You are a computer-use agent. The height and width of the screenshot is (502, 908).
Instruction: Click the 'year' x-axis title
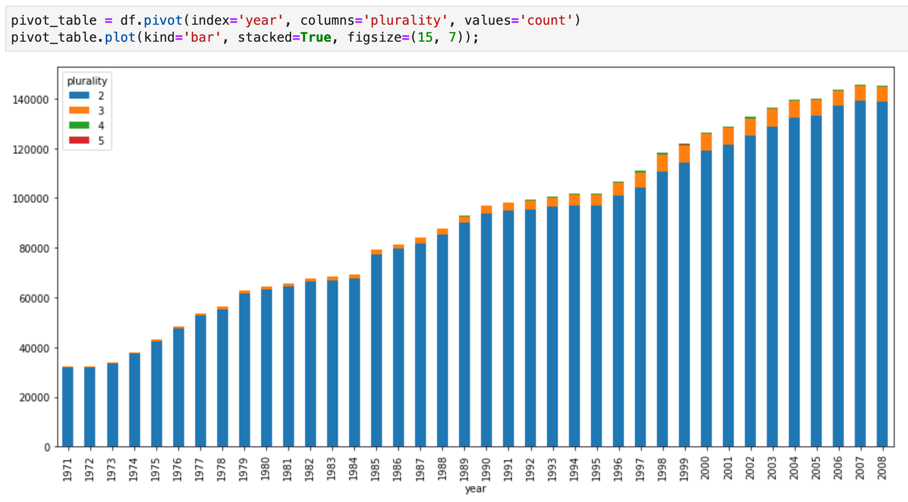tap(474, 490)
